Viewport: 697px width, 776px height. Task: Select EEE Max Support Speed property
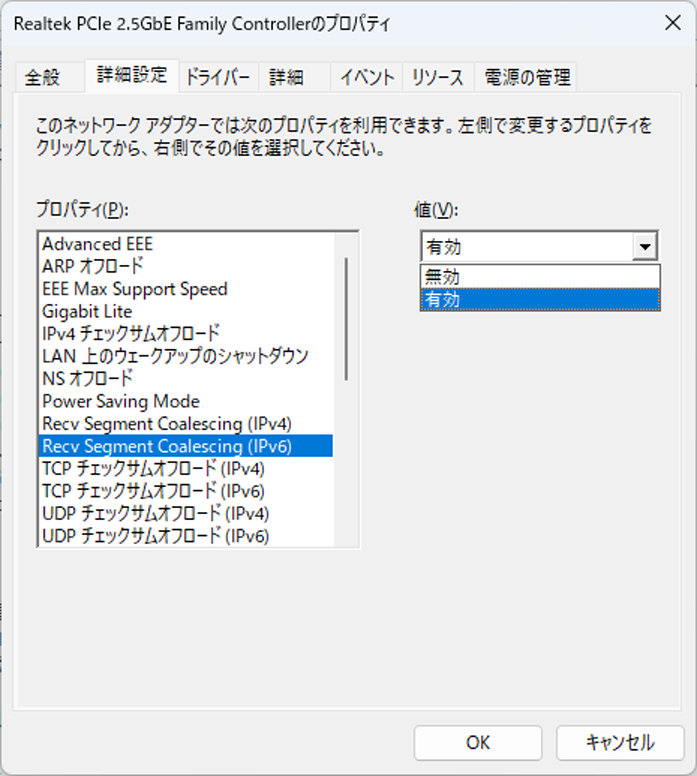click(x=186, y=289)
